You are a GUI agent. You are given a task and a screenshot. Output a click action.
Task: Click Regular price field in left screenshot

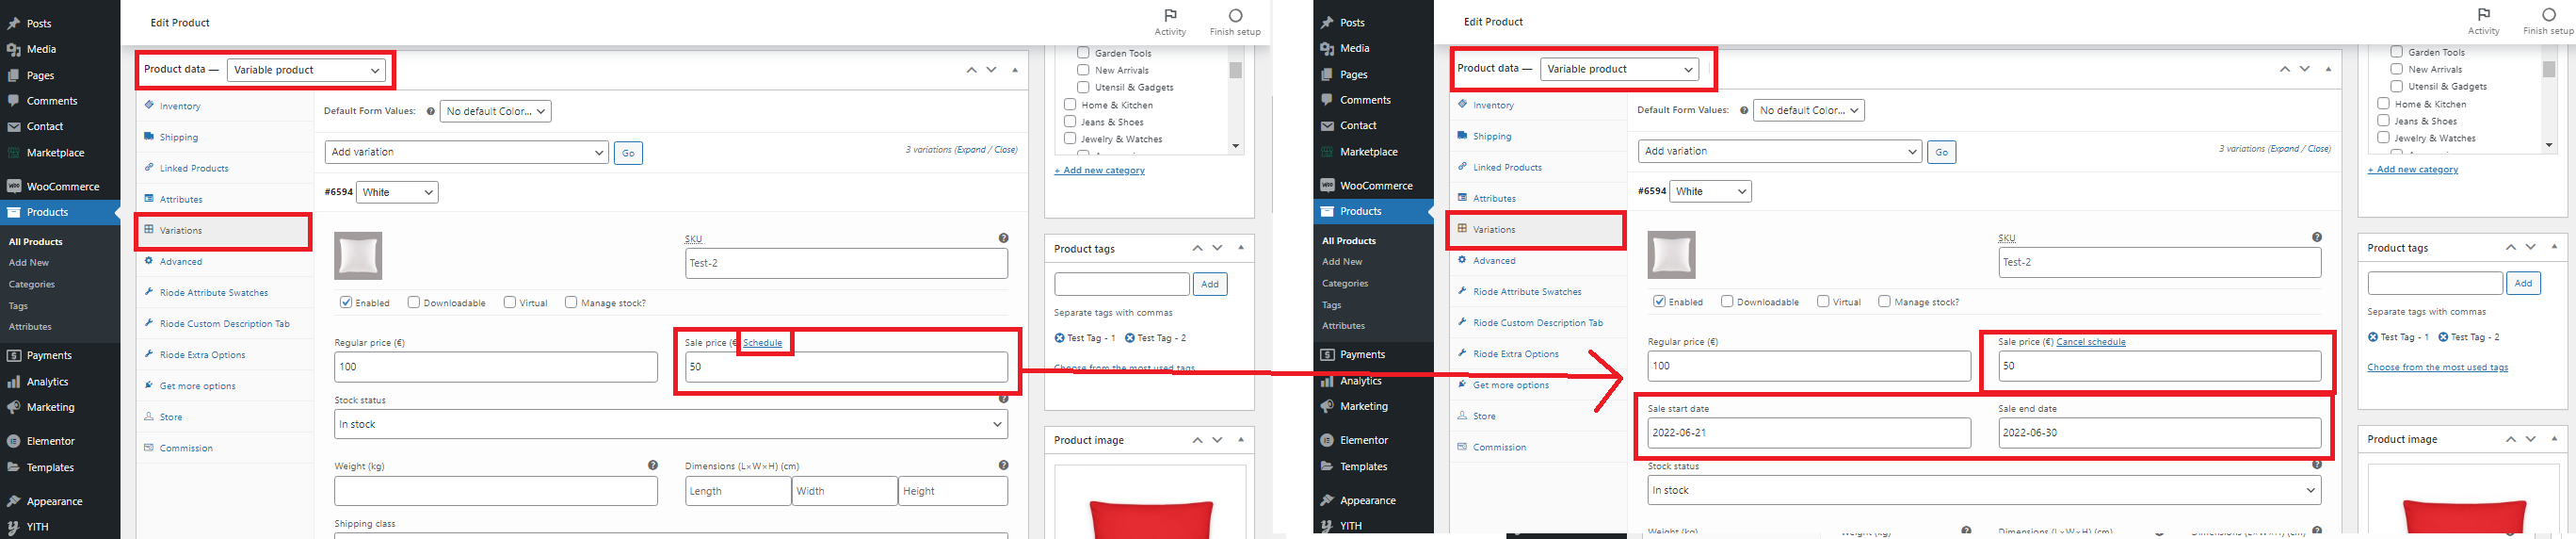(x=496, y=367)
